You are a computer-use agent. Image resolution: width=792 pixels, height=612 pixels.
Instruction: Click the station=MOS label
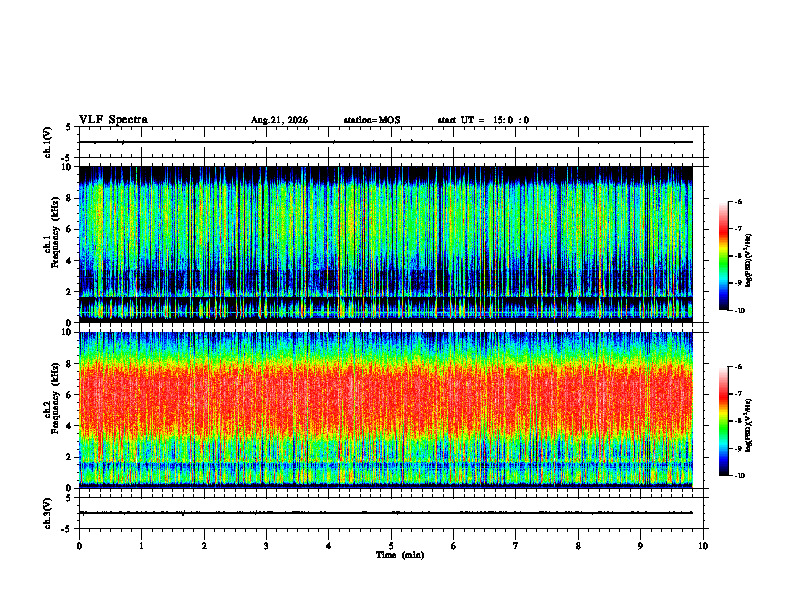[372, 120]
